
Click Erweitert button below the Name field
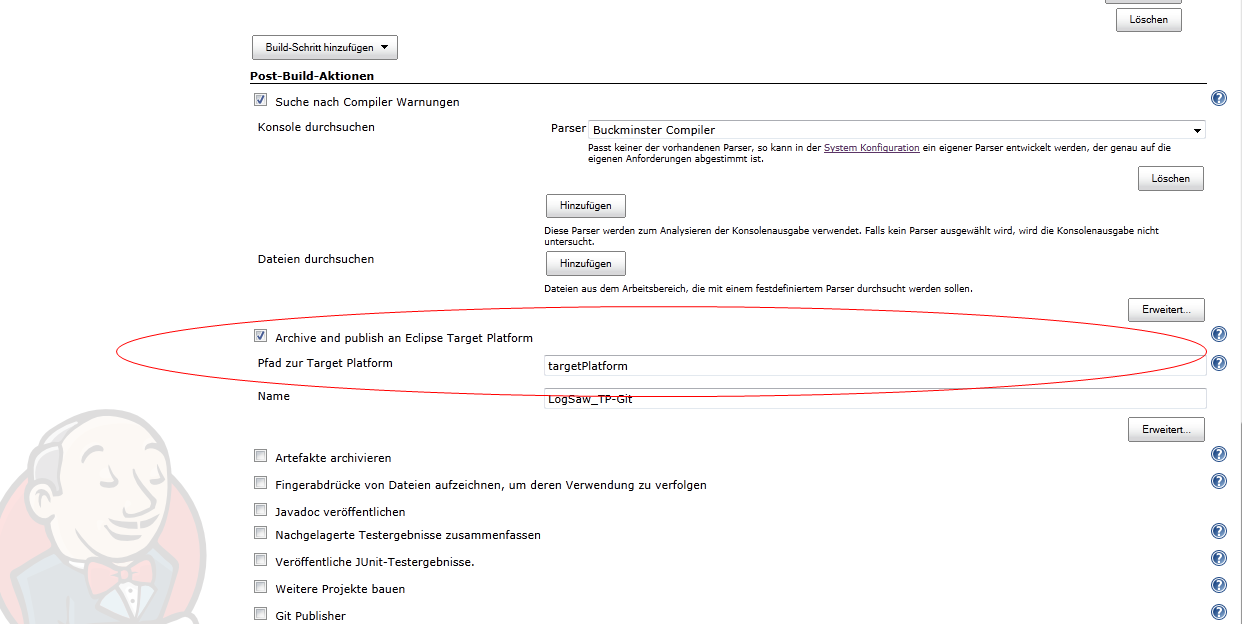click(x=1167, y=430)
